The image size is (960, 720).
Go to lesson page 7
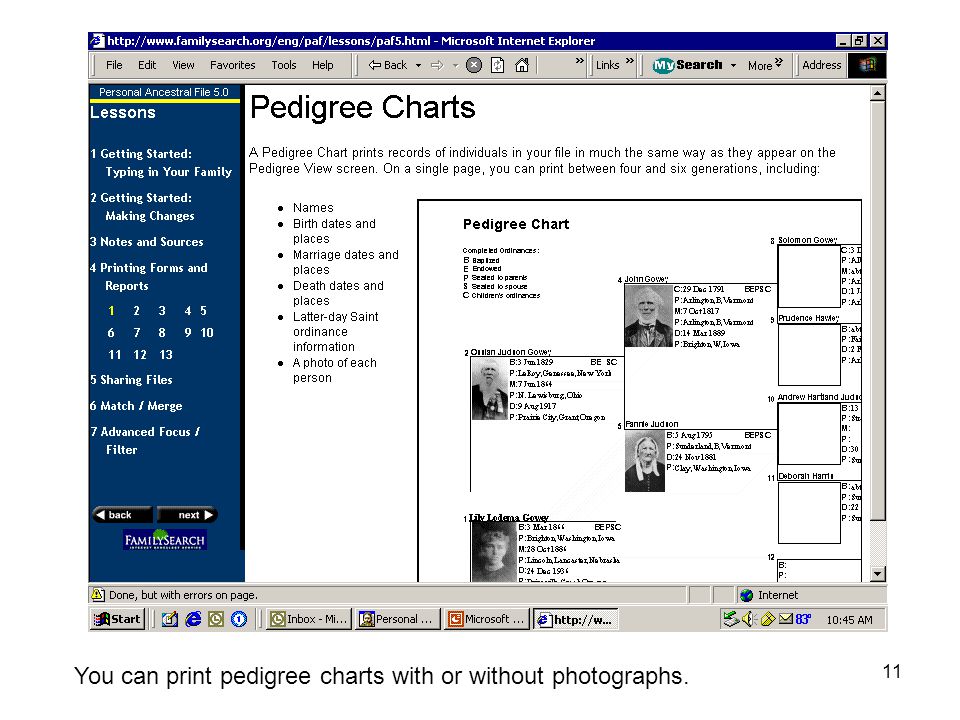pyautogui.click(x=137, y=333)
